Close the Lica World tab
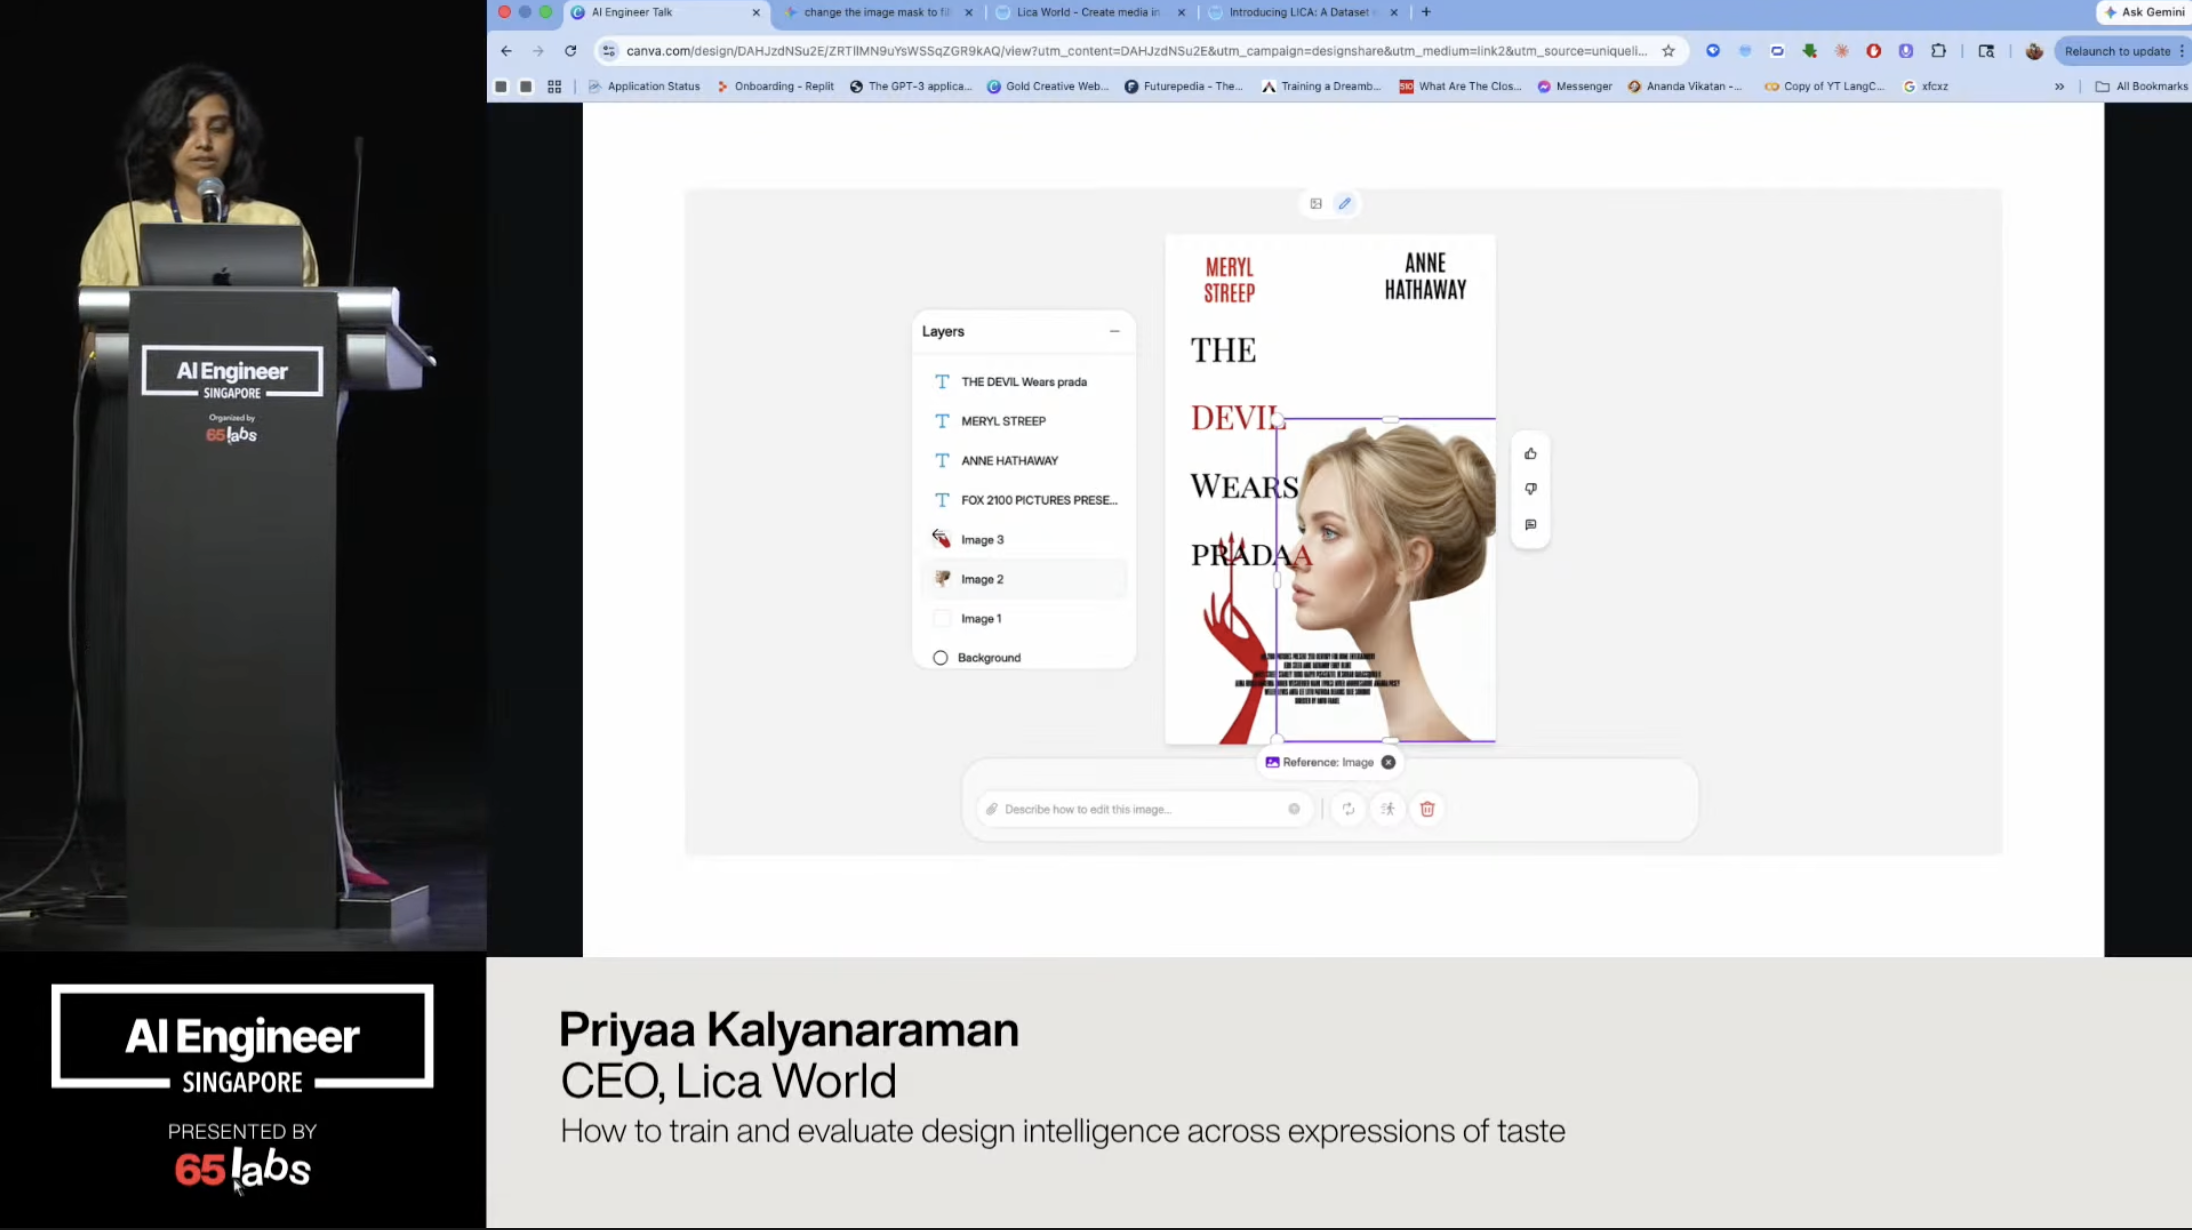Image resolution: width=2192 pixels, height=1230 pixels. point(1181,13)
